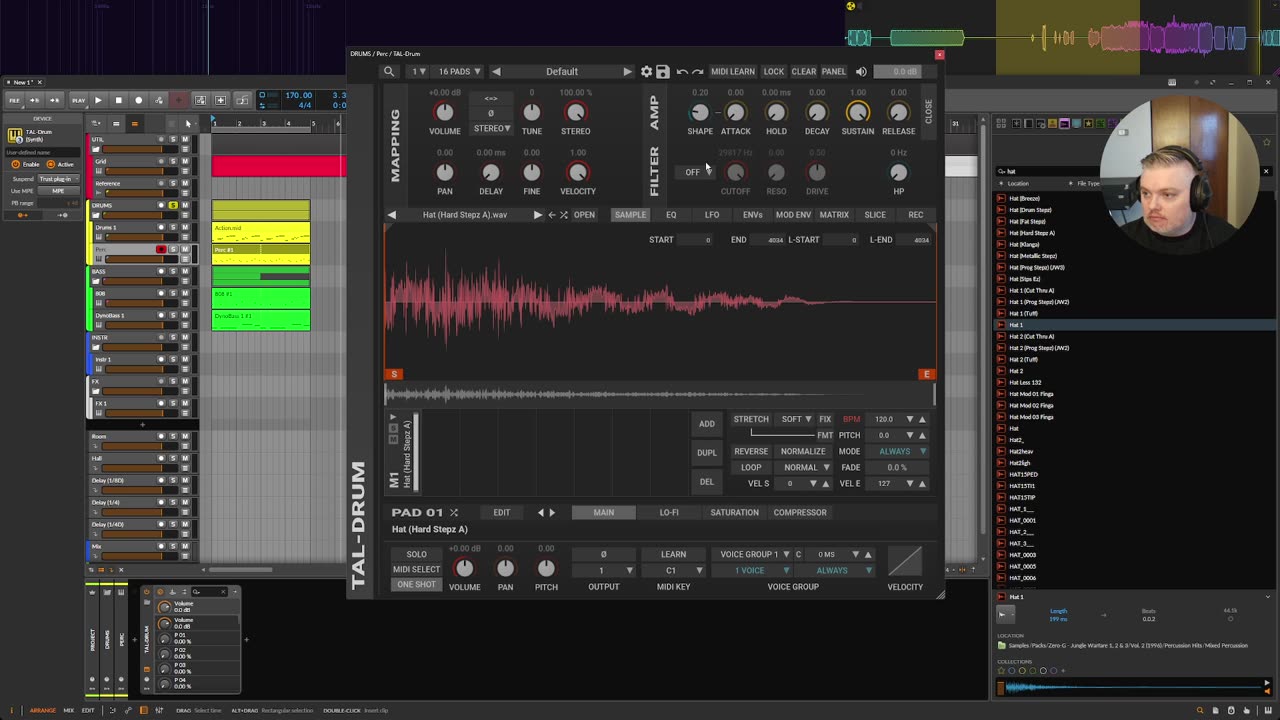1280x720 pixels.
Task: Randomize sample with shuffle icon
Action: point(563,215)
